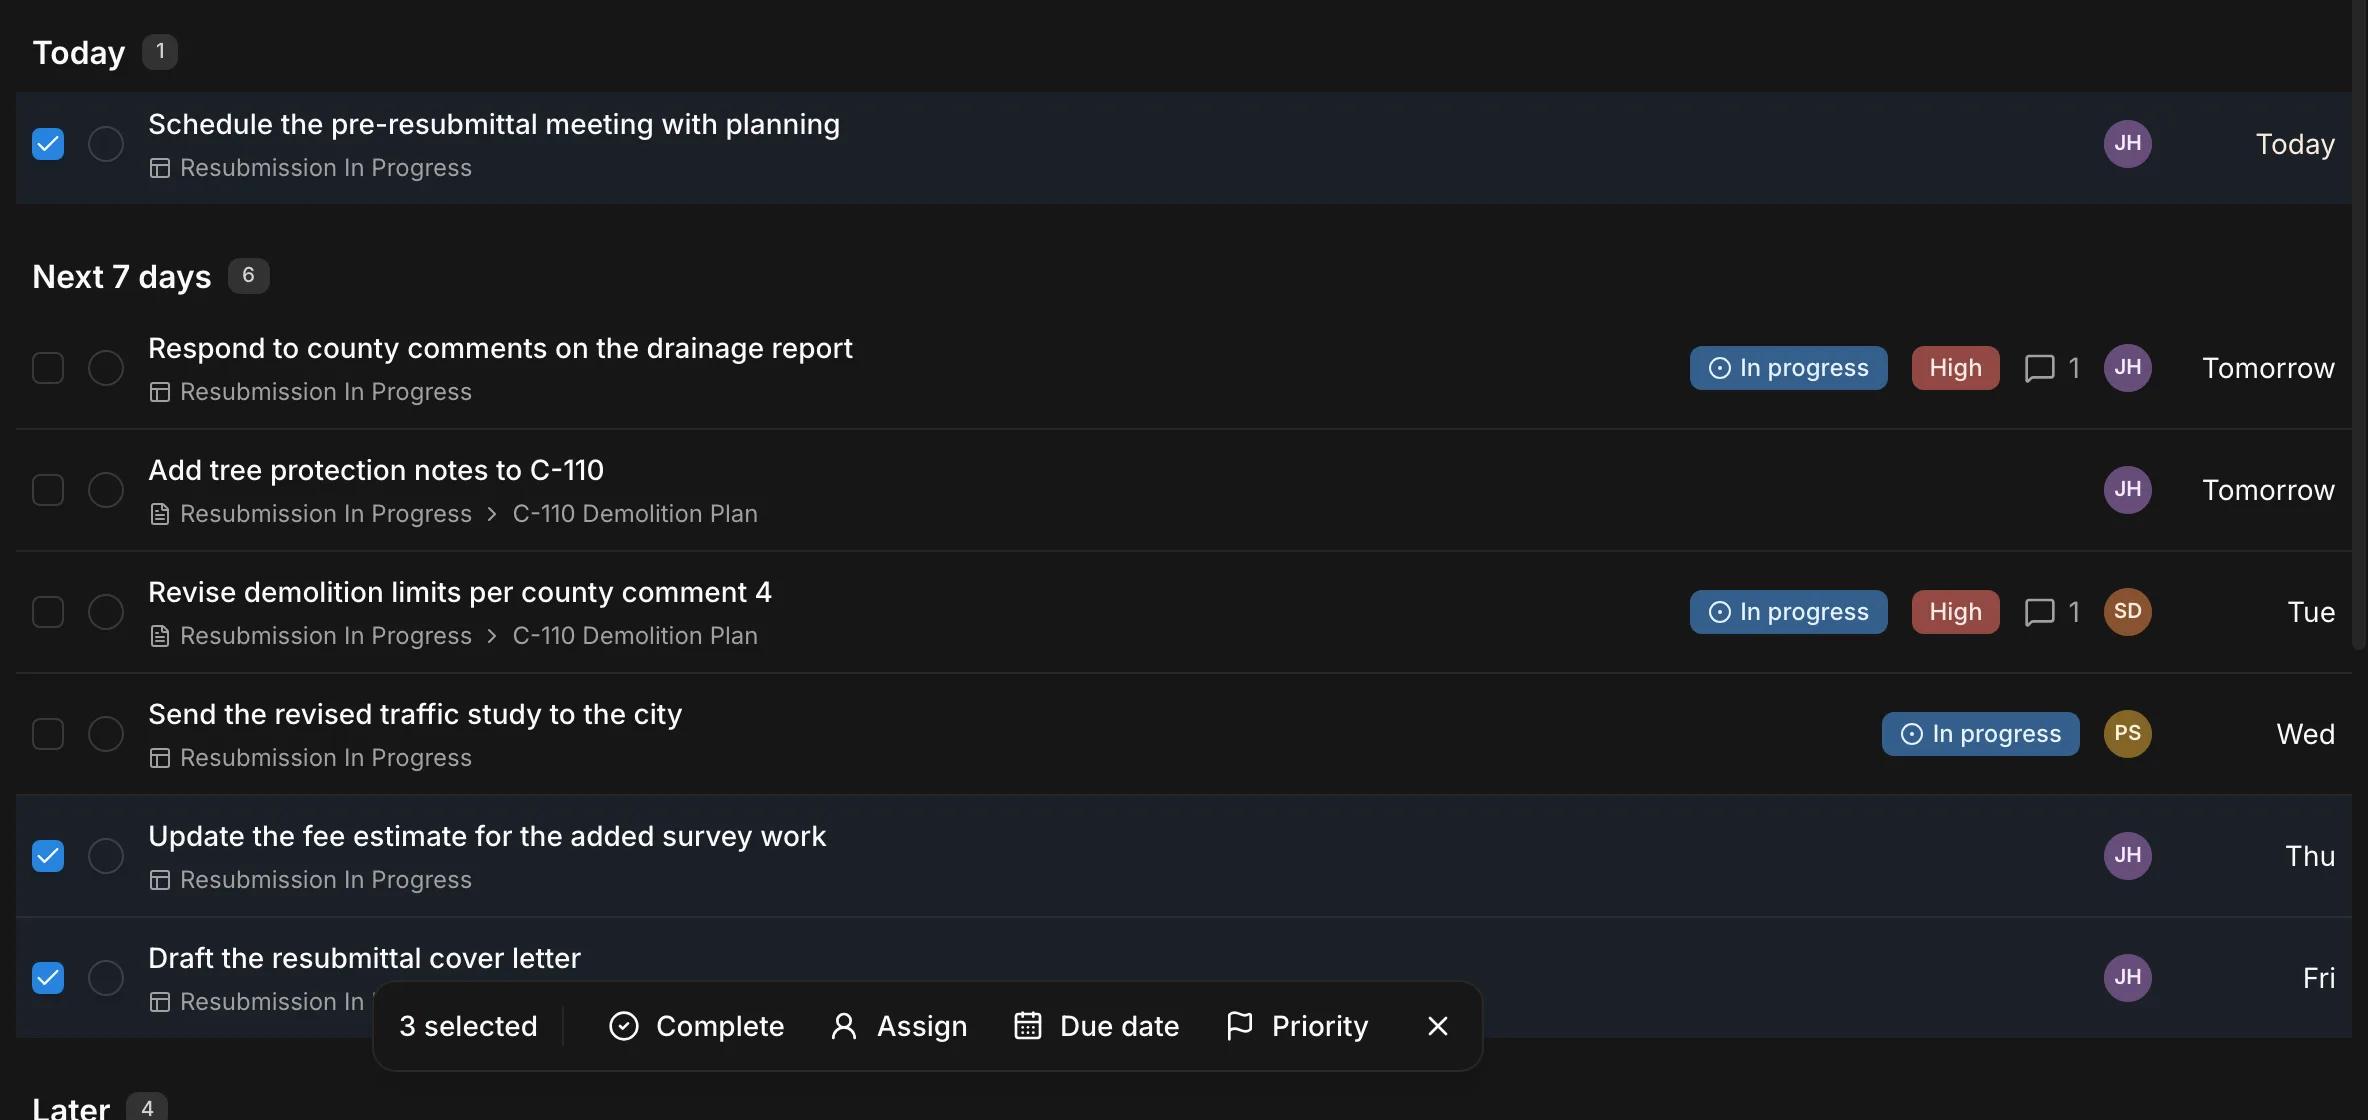Dismiss the 3 selected action bar
Screen dimensions: 2368x1120
1438,1026
